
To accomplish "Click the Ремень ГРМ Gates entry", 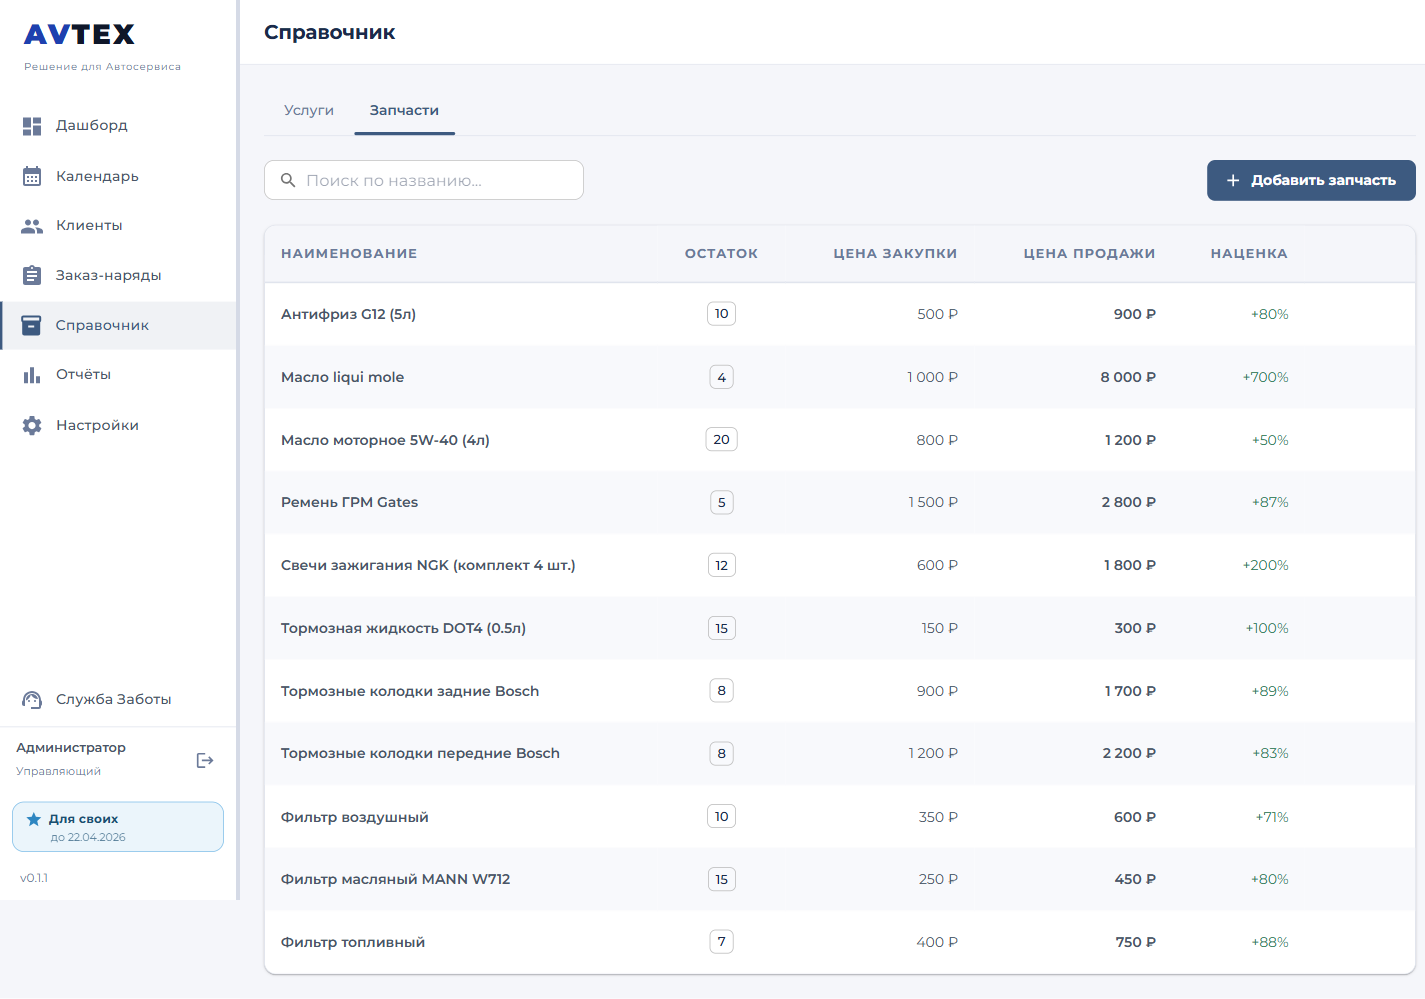I will tap(349, 502).
